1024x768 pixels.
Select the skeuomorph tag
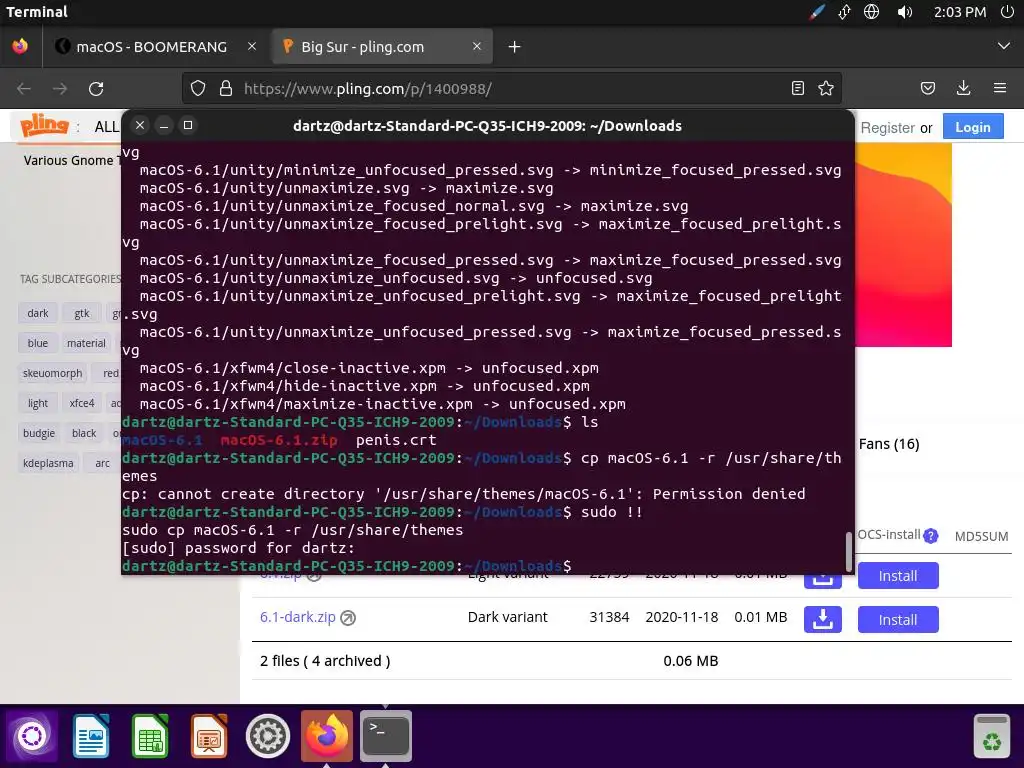pyautogui.click(x=53, y=374)
